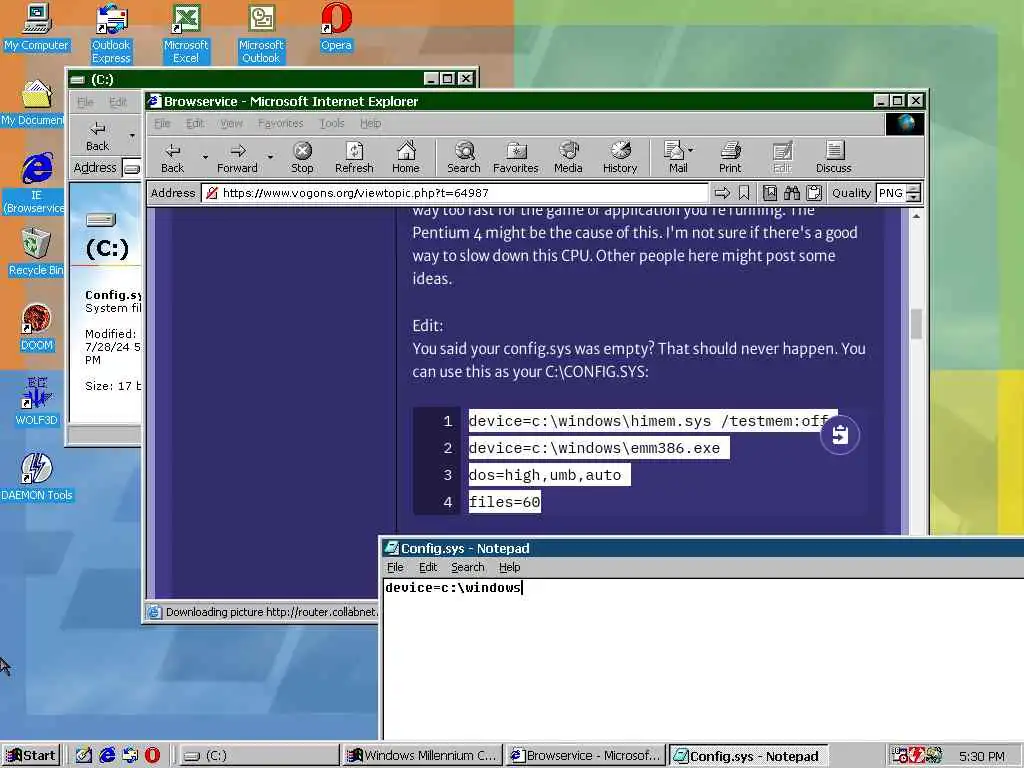
Task: Click the 5:30 PM clock
Action: click(981, 756)
